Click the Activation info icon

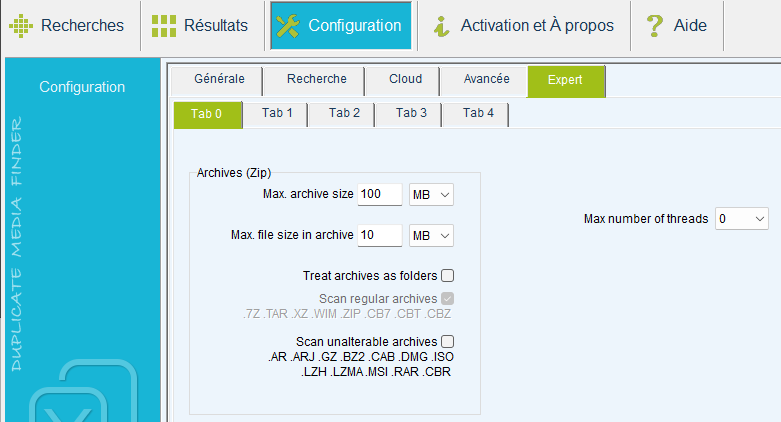441,26
